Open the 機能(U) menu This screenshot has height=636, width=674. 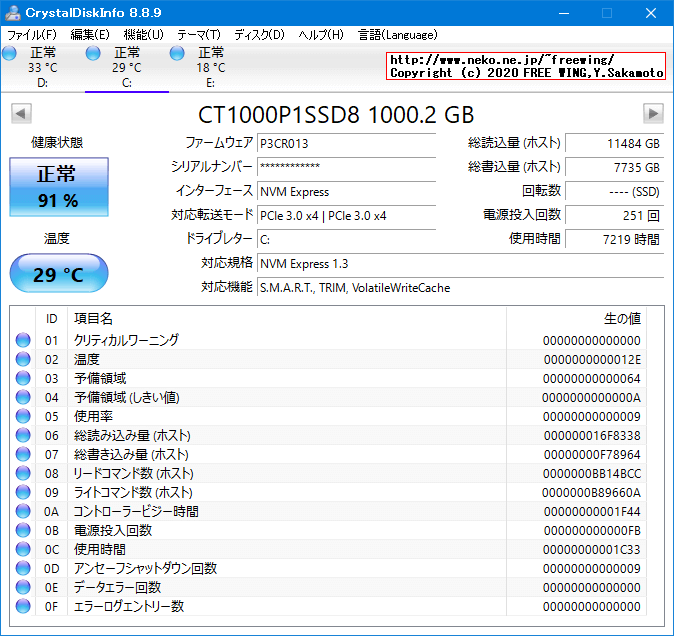point(144,35)
